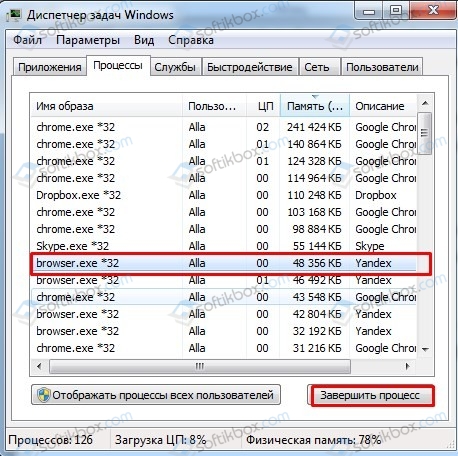
Task: Select chrome.exe row with 43 548 КБ
Action: (223, 297)
